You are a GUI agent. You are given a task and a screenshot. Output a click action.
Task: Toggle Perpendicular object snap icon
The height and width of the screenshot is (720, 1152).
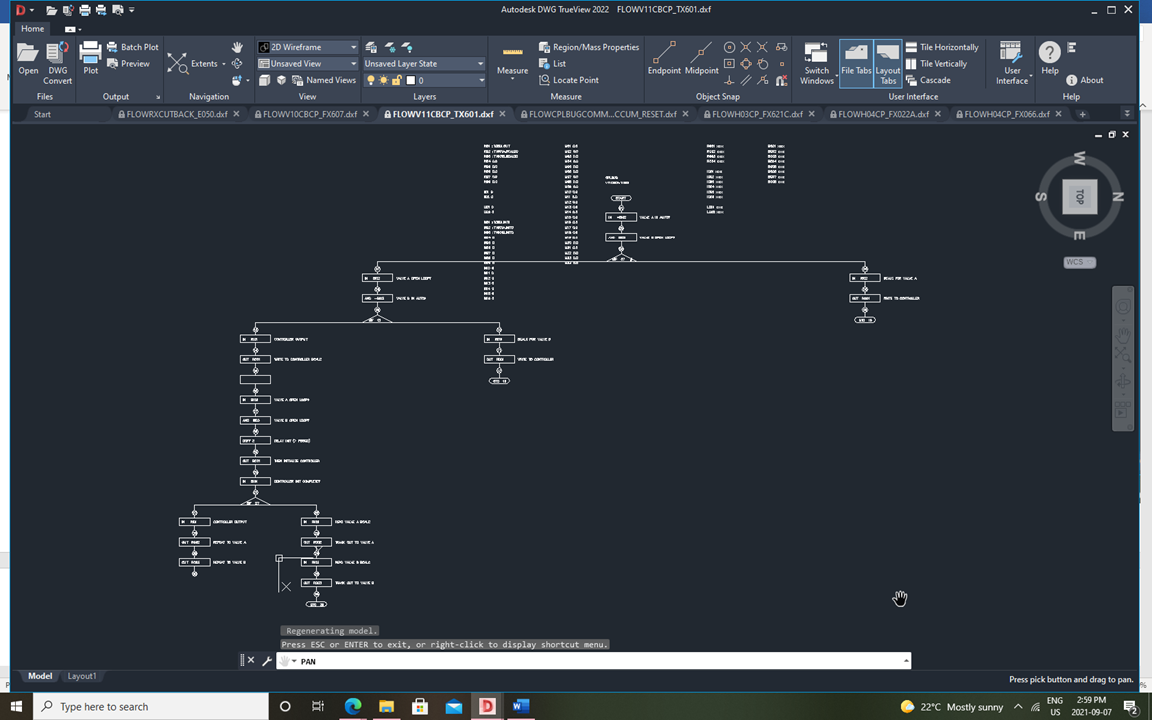pos(729,80)
